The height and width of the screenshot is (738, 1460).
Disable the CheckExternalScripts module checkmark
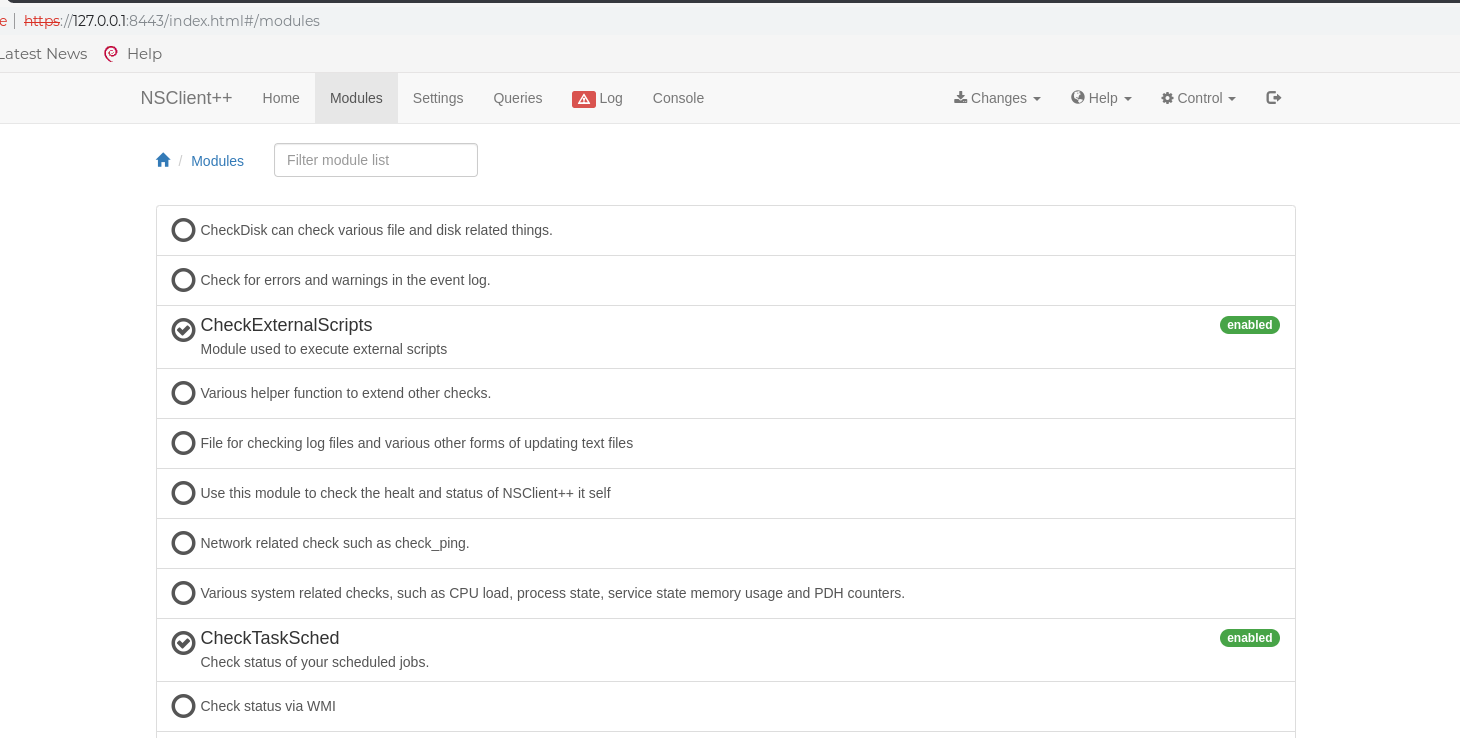[x=183, y=330]
